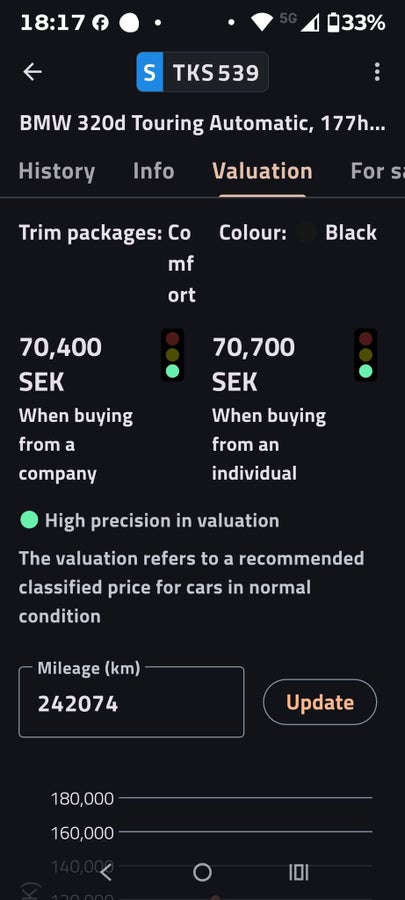This screenshot has height=900, width=405.
Task: Tap the Android back navigation button
Action: (106, 872)
